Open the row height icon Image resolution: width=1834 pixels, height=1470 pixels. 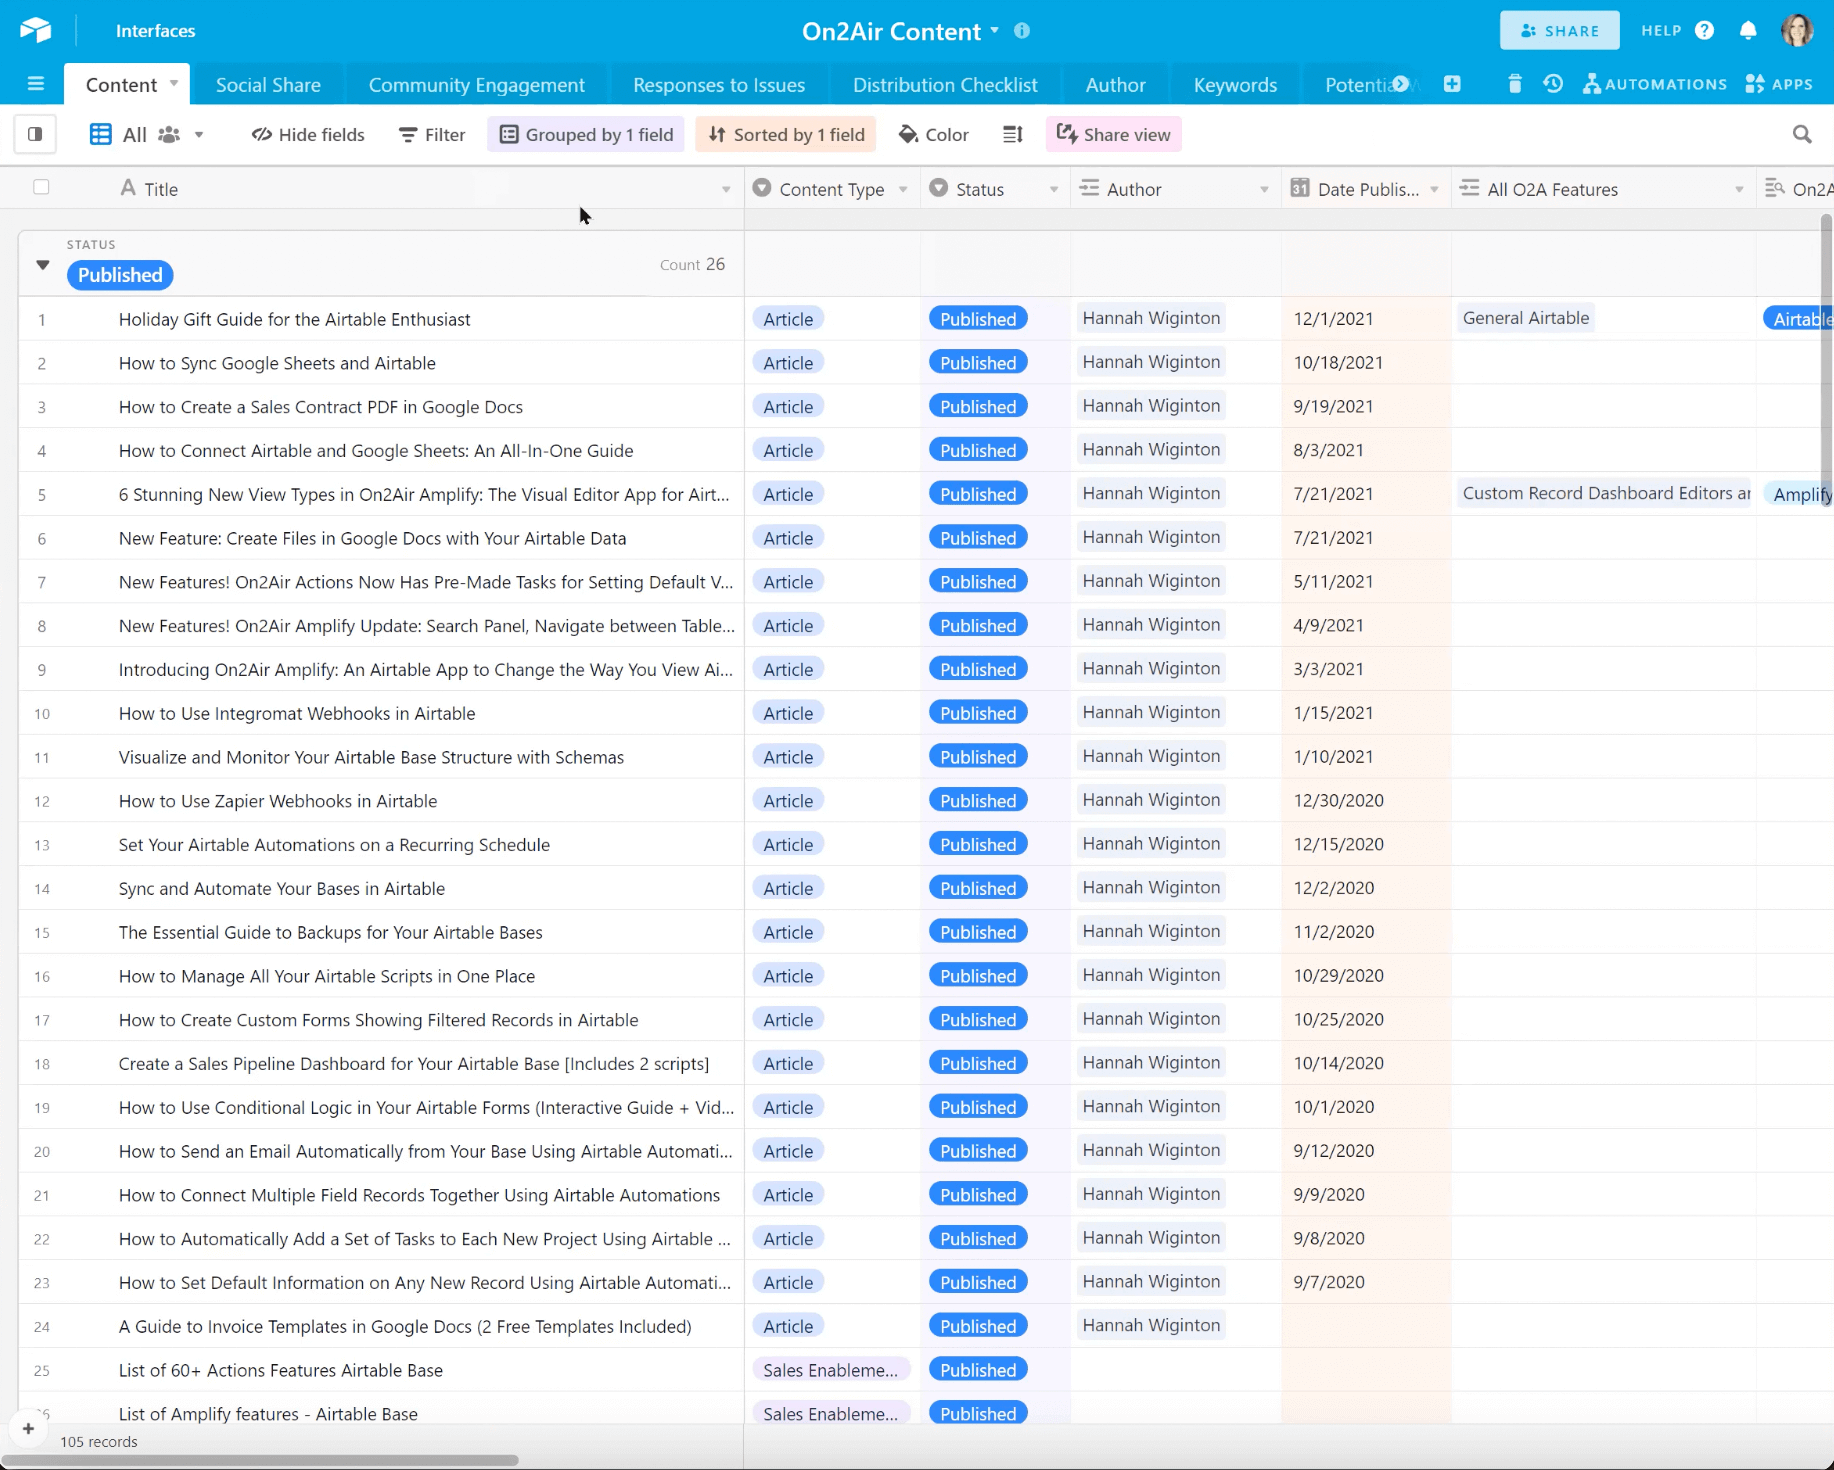[x=1013, y=134]
